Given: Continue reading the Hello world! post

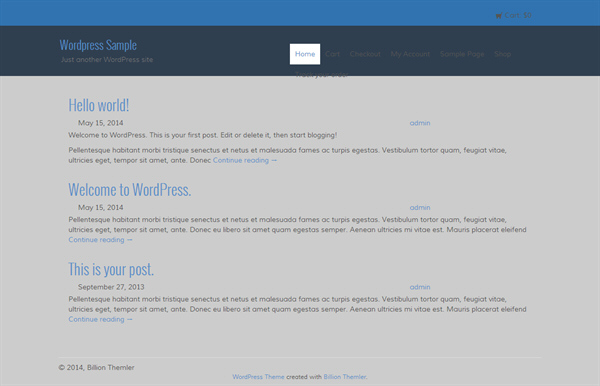Looking at the screenshot, I should pos(245,160).
